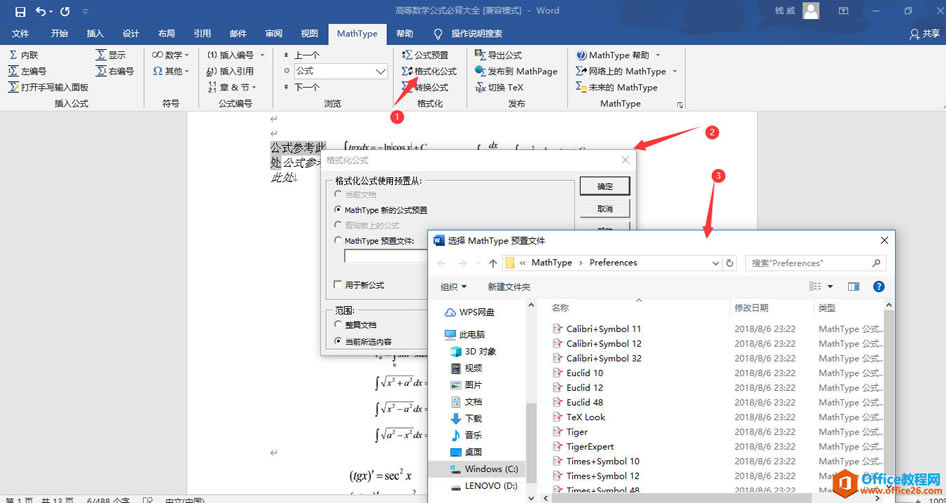Select the Euclid 12 preference file
This screenshot has height=503, width=946.
coord(585,387)
